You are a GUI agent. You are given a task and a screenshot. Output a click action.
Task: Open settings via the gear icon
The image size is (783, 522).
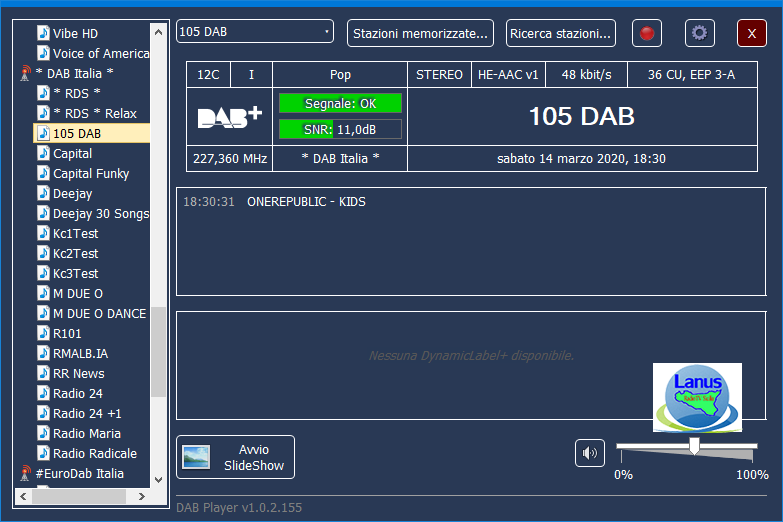pos(699,33)
